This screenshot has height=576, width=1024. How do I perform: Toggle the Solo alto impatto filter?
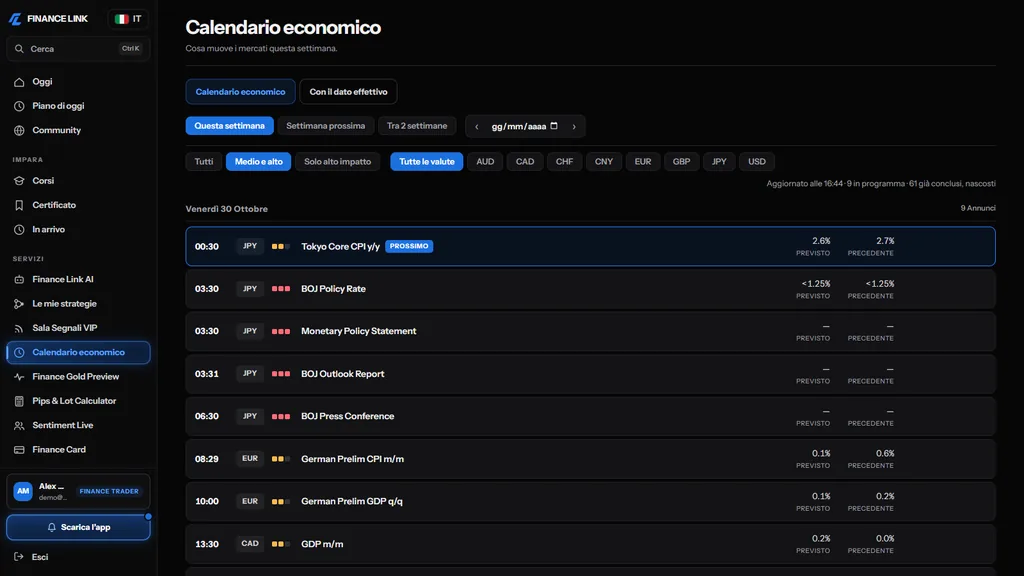[338, 162]
